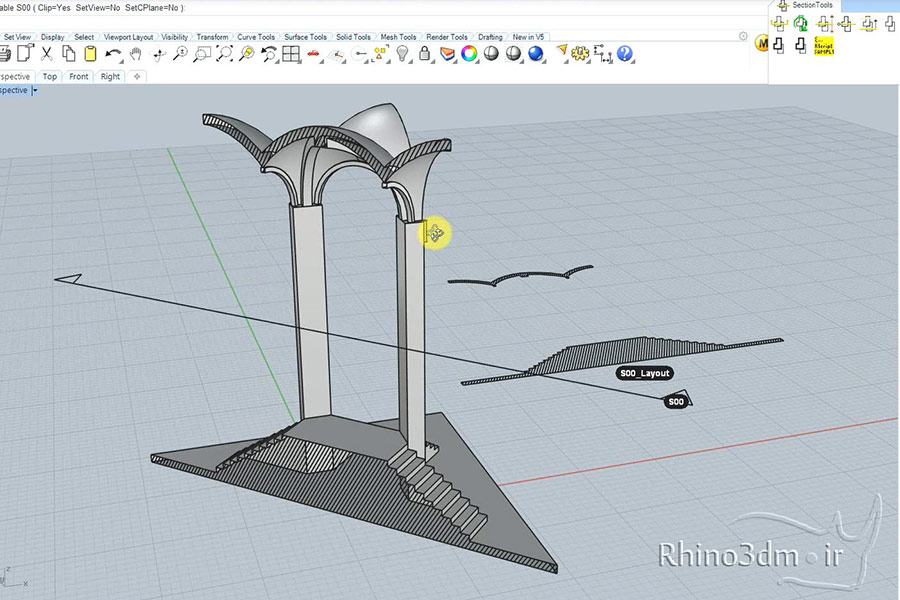Click the add viewport tab button

point(137,76)
